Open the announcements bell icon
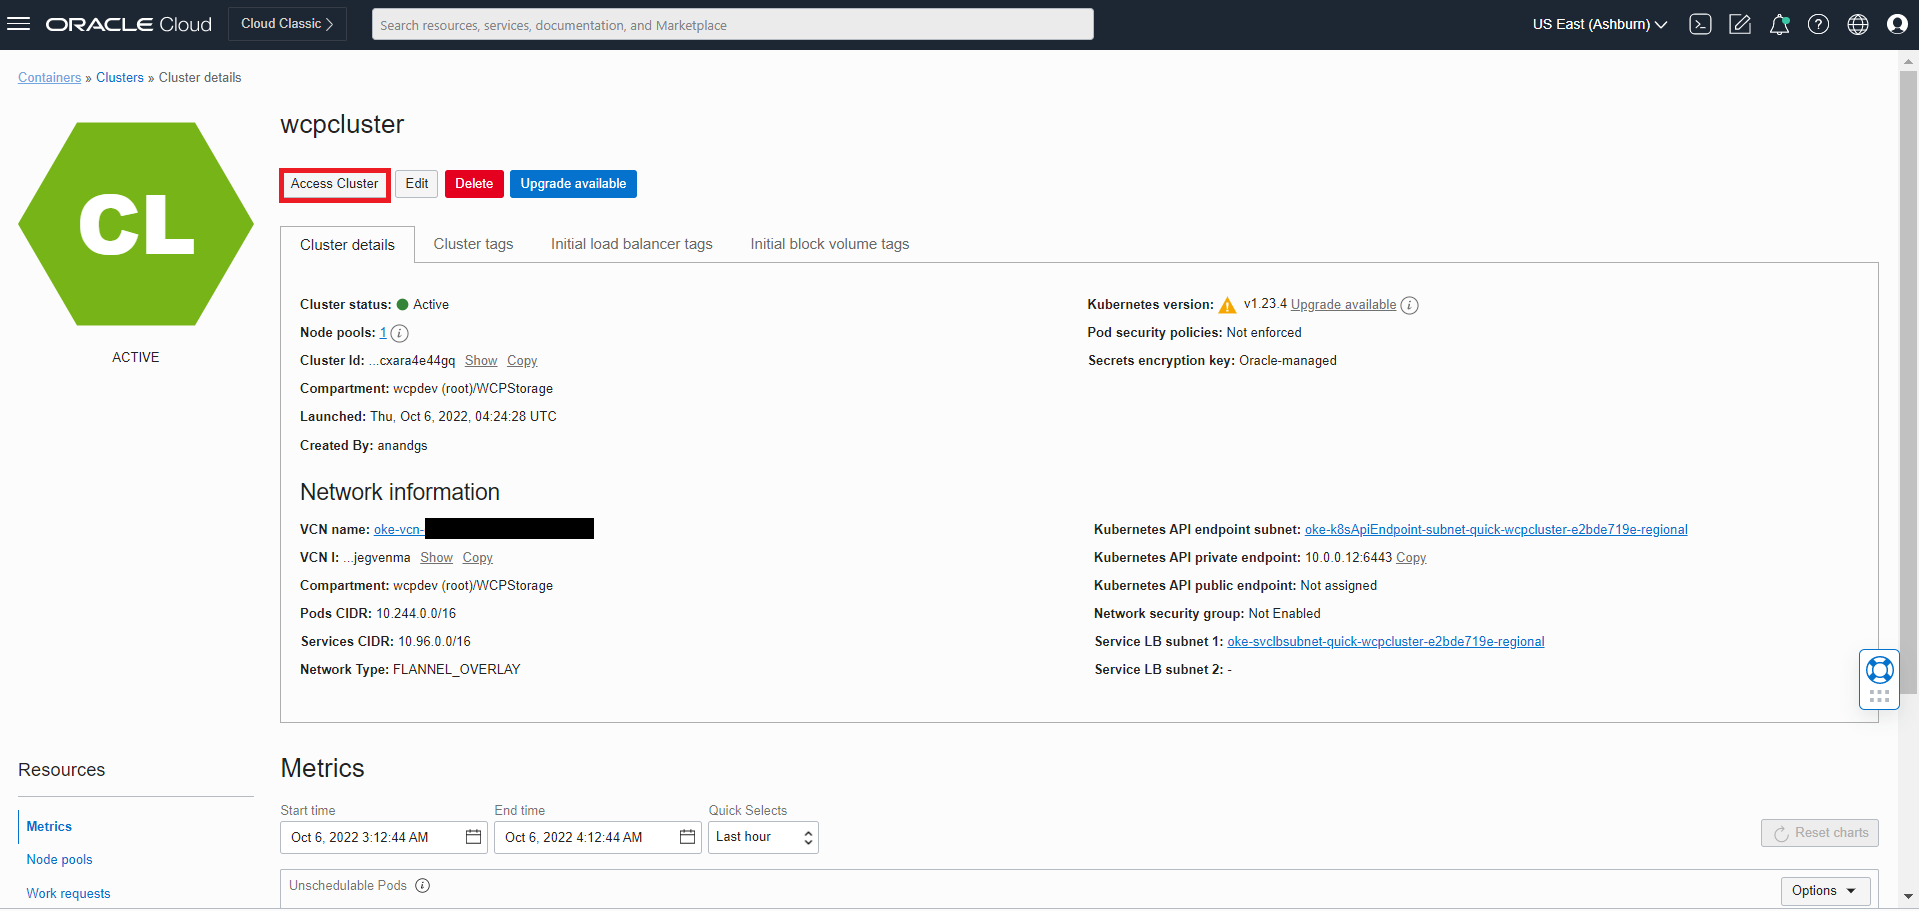 (1779, 24)
